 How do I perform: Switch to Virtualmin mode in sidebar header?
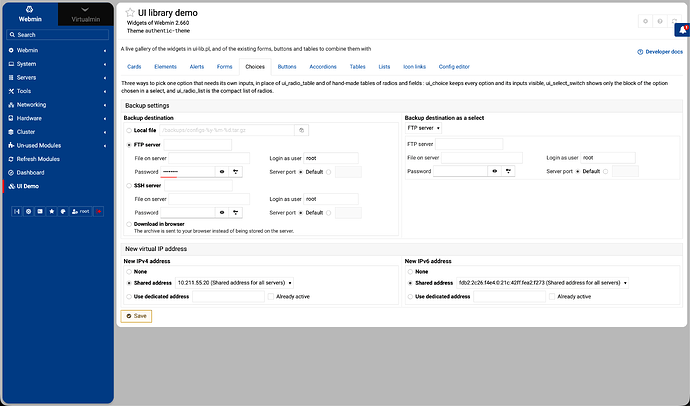(85, 14)
